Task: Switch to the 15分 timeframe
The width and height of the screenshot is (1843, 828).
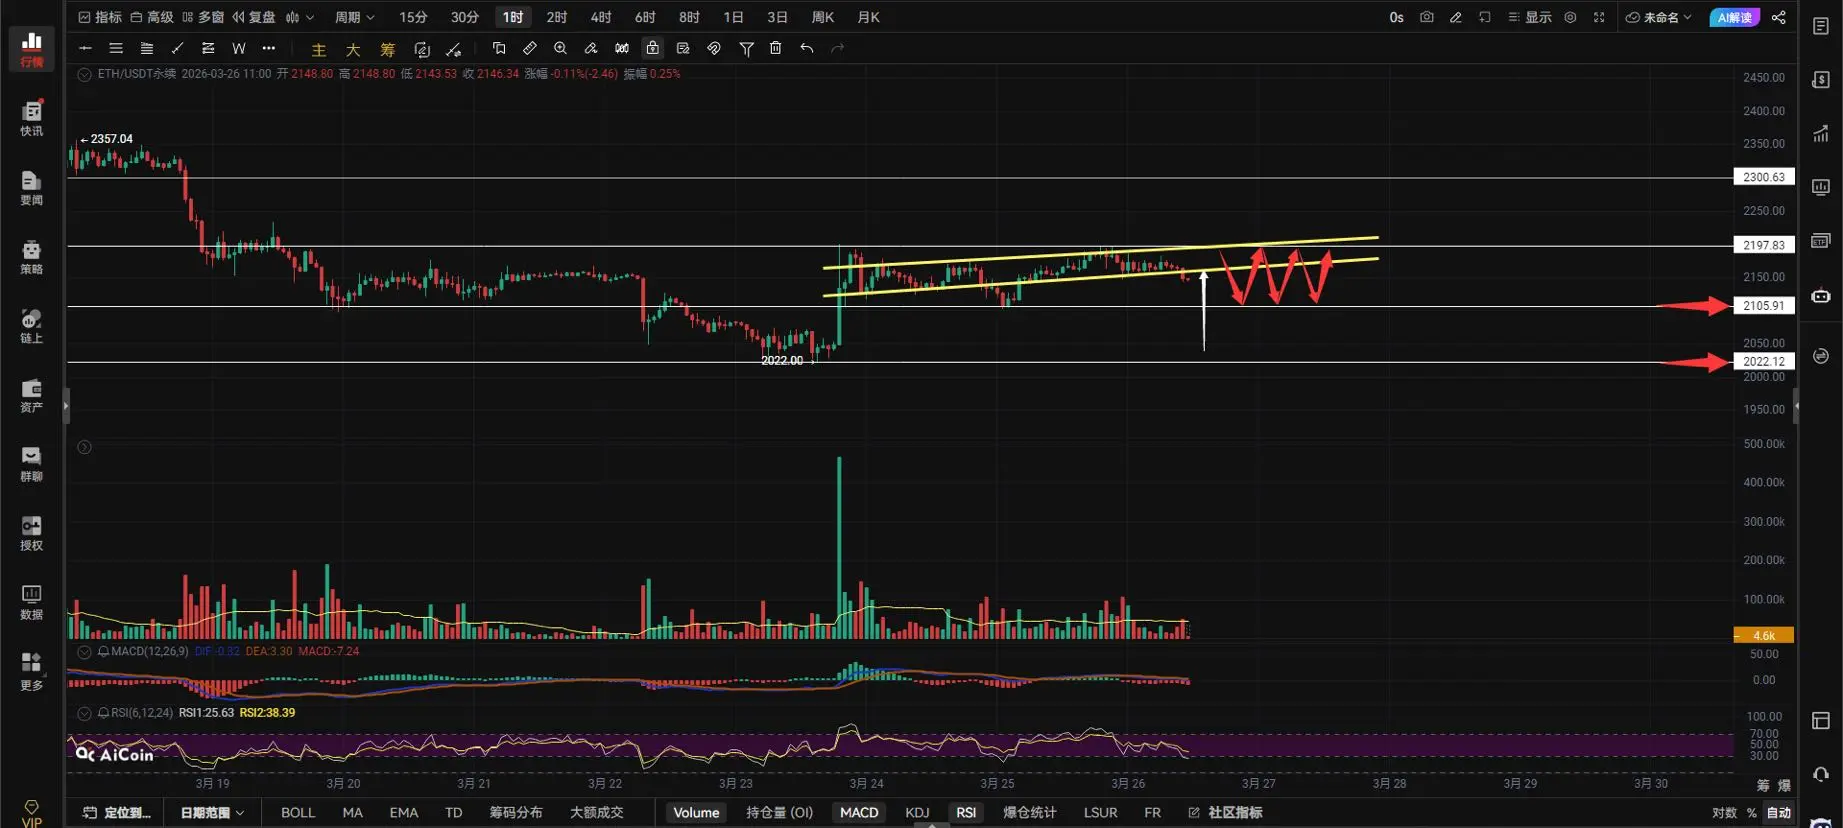Action: pos(413,17)
